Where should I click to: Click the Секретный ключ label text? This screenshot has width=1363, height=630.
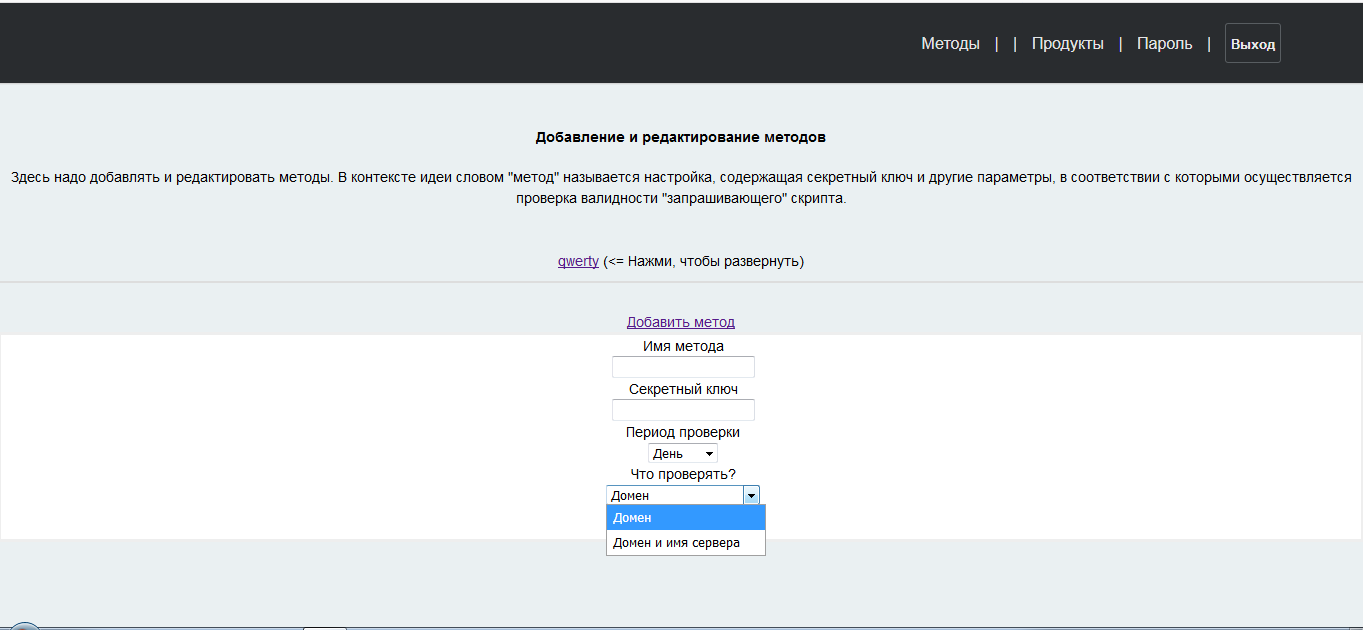tap(683, 389)
